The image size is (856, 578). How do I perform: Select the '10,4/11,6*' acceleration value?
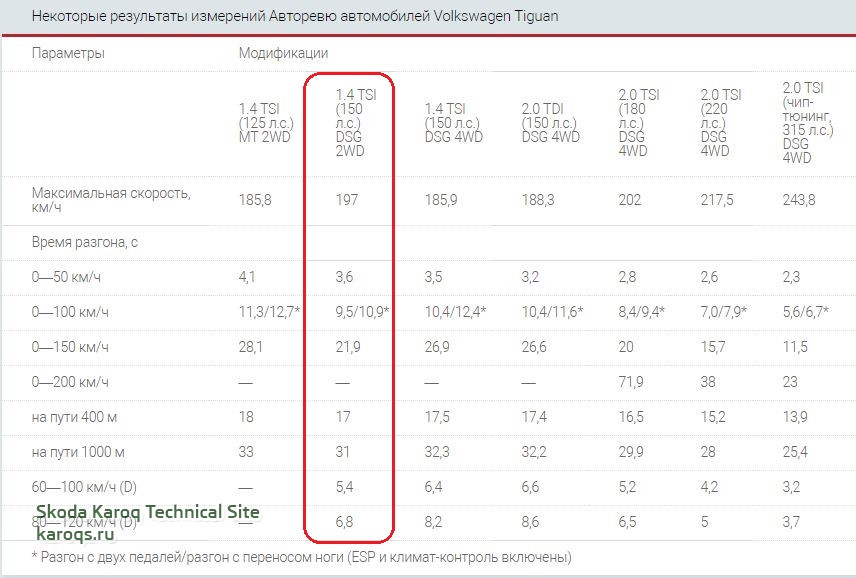pyautogui.click(x=552, y=312)
